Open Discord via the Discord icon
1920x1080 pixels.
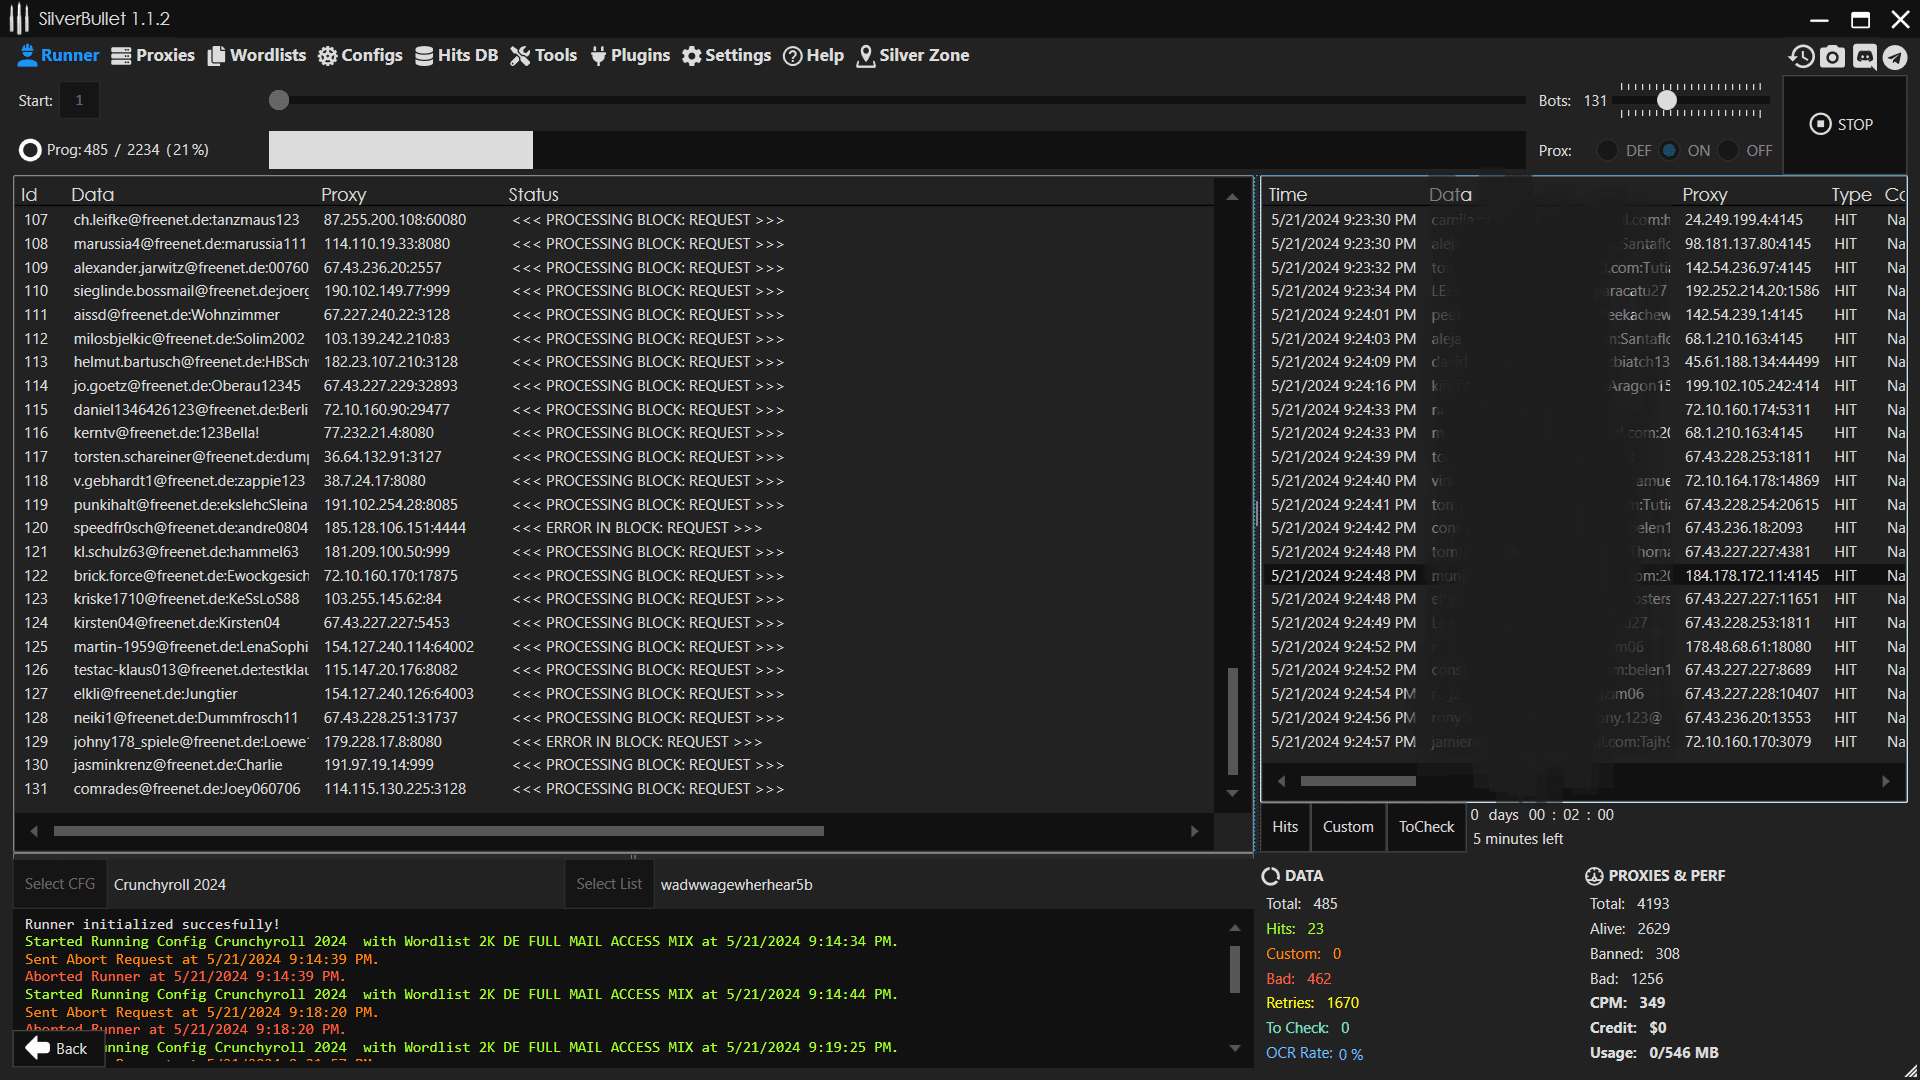tap(1863, 57)
